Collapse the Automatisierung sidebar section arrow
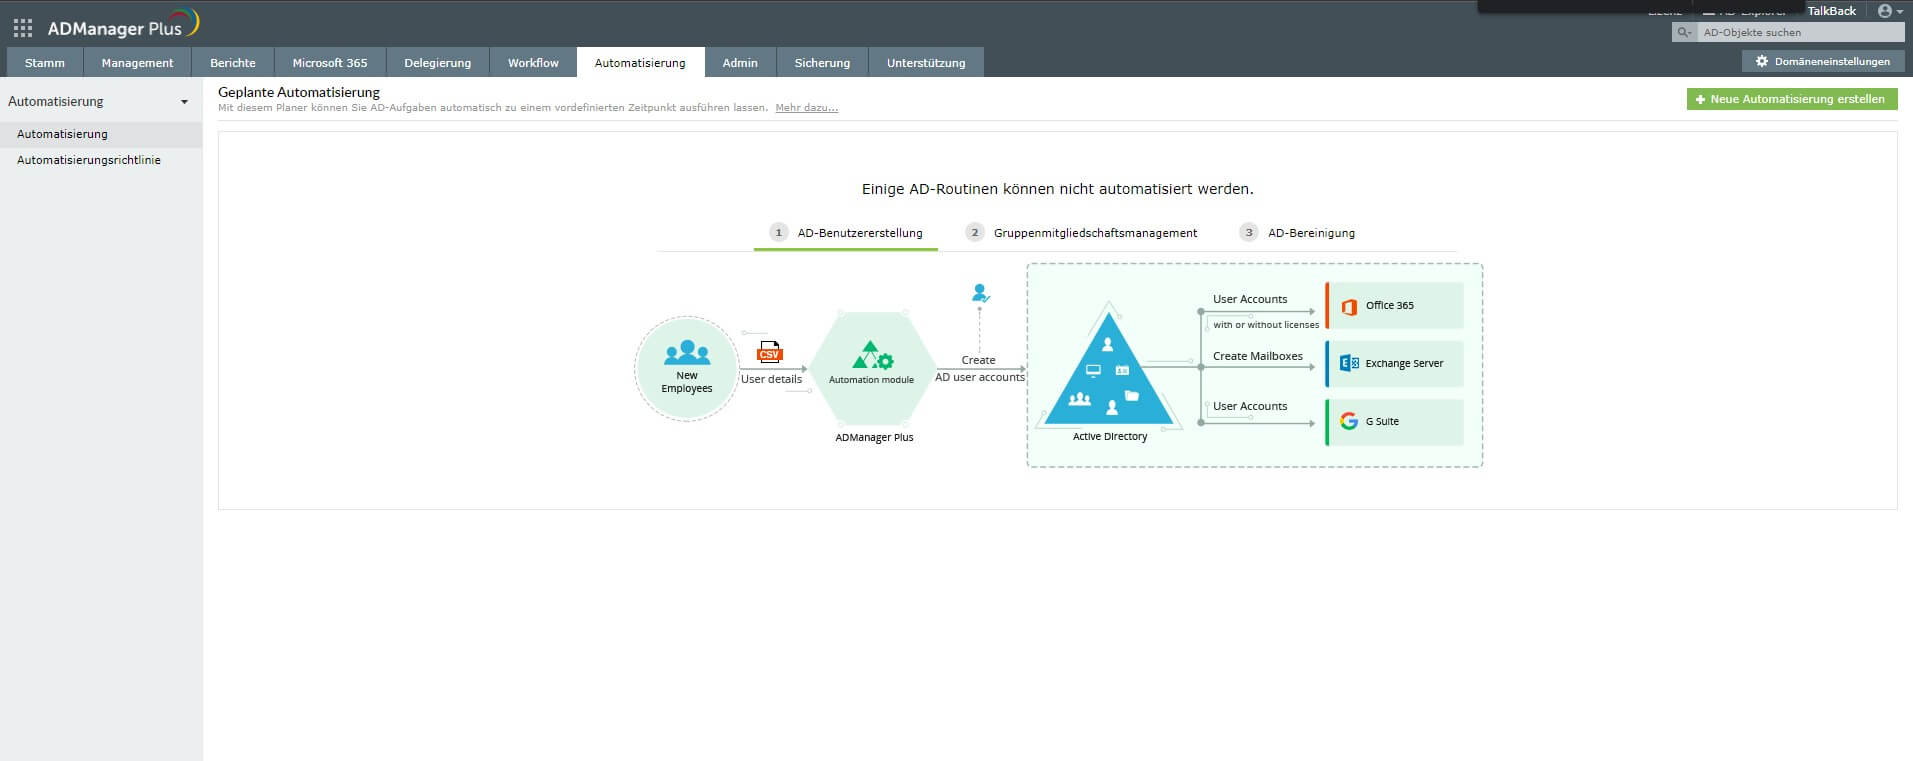The height and width of the screenshot is (761, 1913). point(184,102)
